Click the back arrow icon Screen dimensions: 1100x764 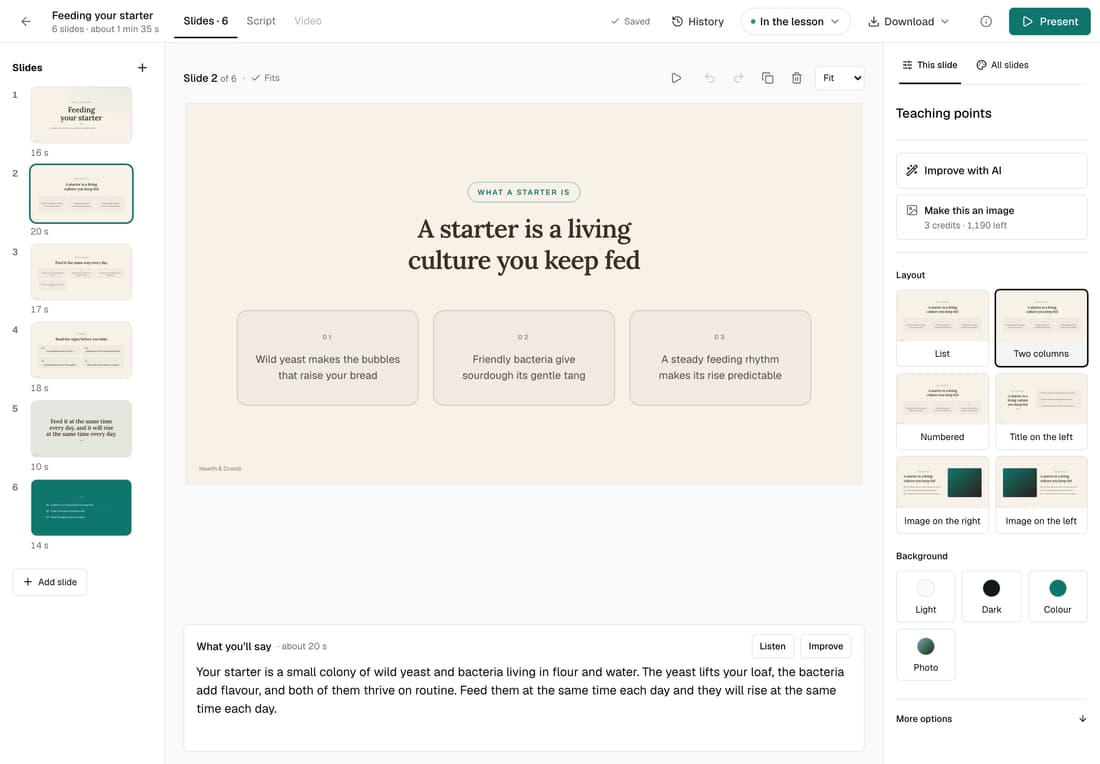tap(26, 21)
